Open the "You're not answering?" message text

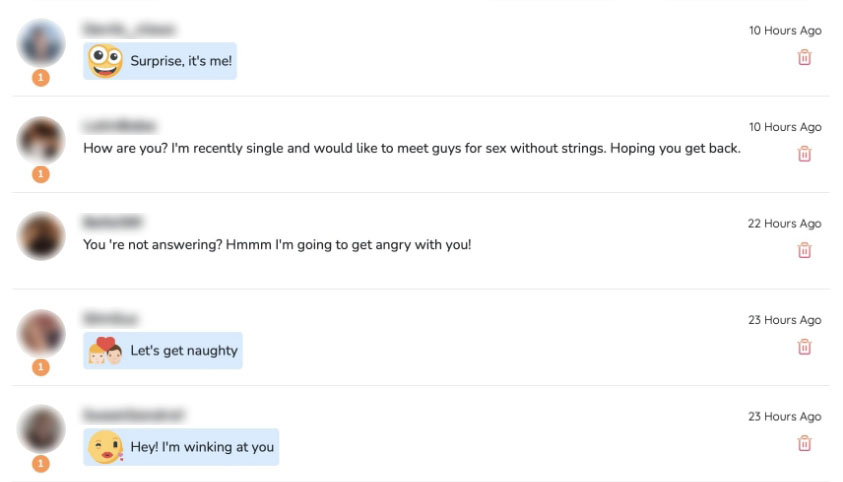coord(277,244)
